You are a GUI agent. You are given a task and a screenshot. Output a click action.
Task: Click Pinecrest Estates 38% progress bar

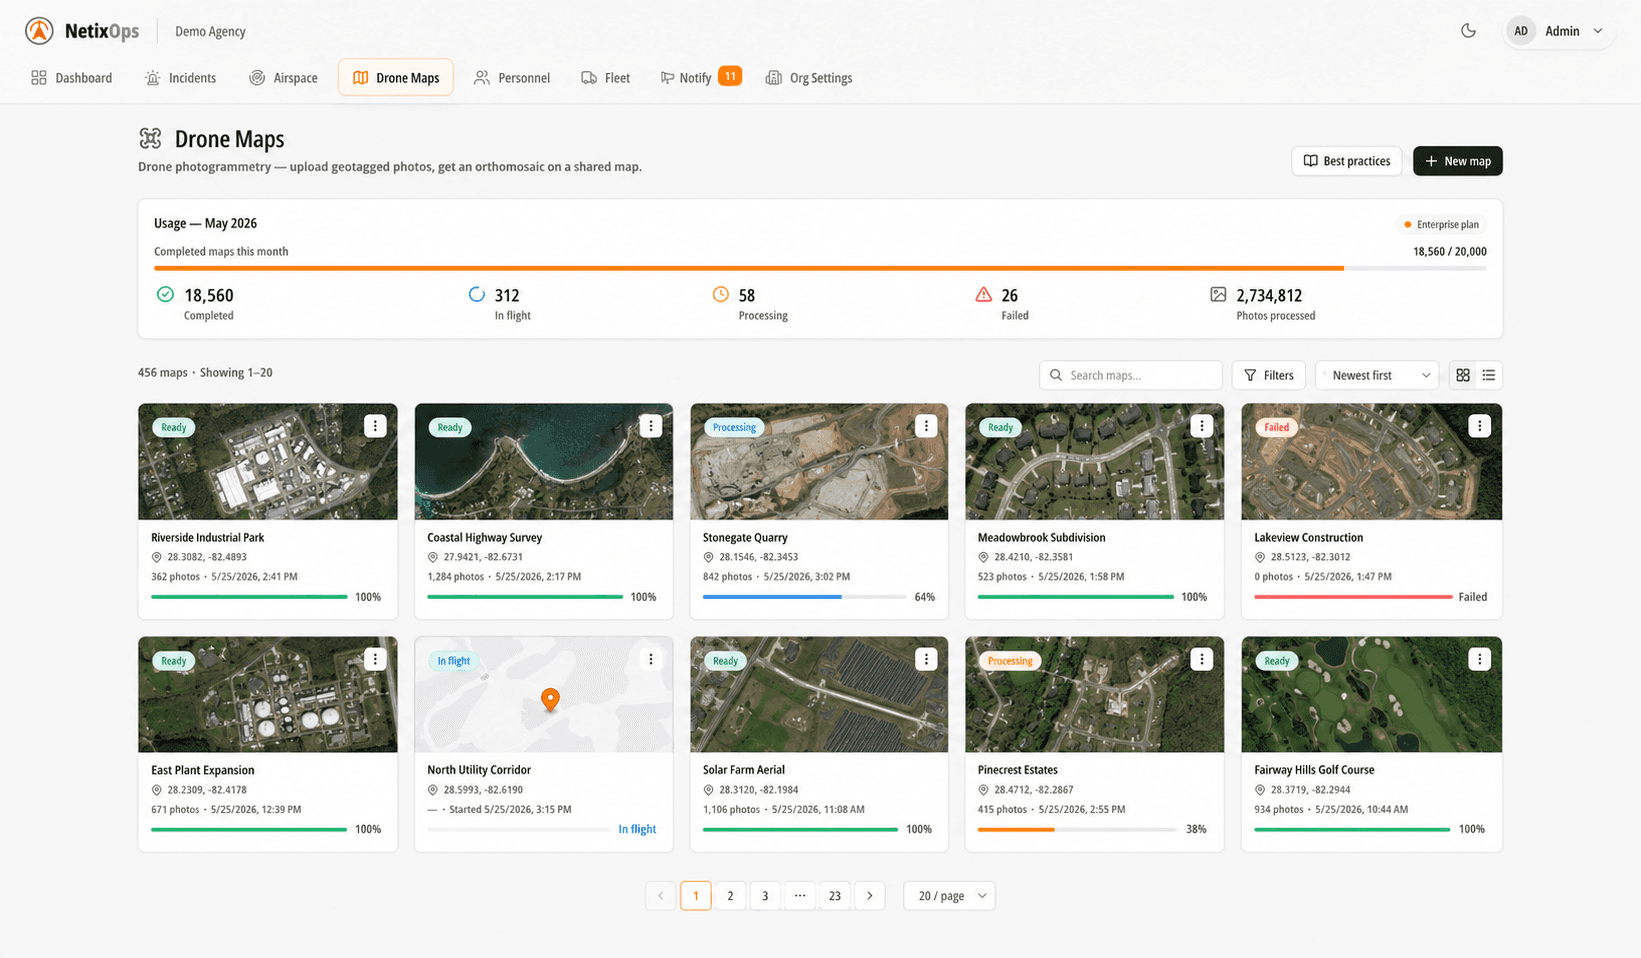click(x=1077, y=829)
